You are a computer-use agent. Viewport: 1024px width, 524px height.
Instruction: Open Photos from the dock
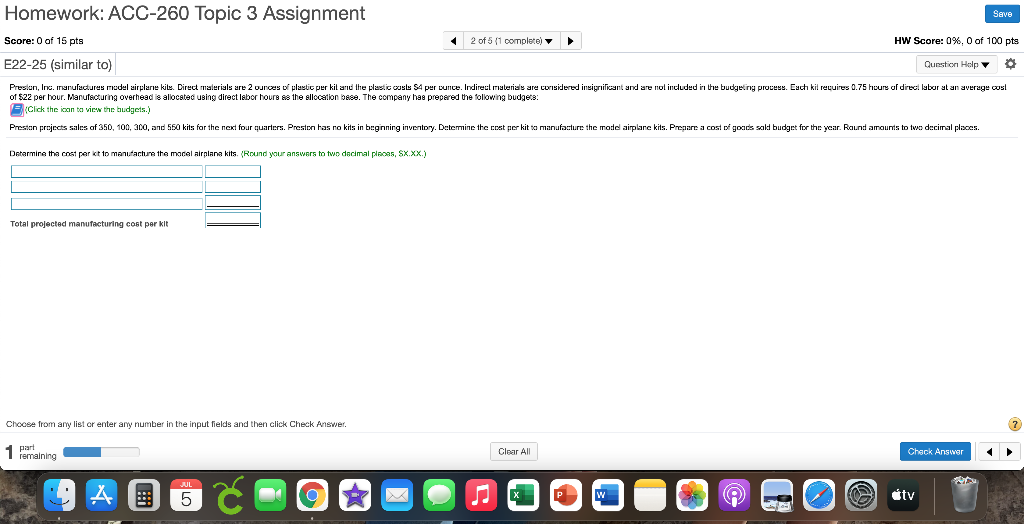(692, 495)
